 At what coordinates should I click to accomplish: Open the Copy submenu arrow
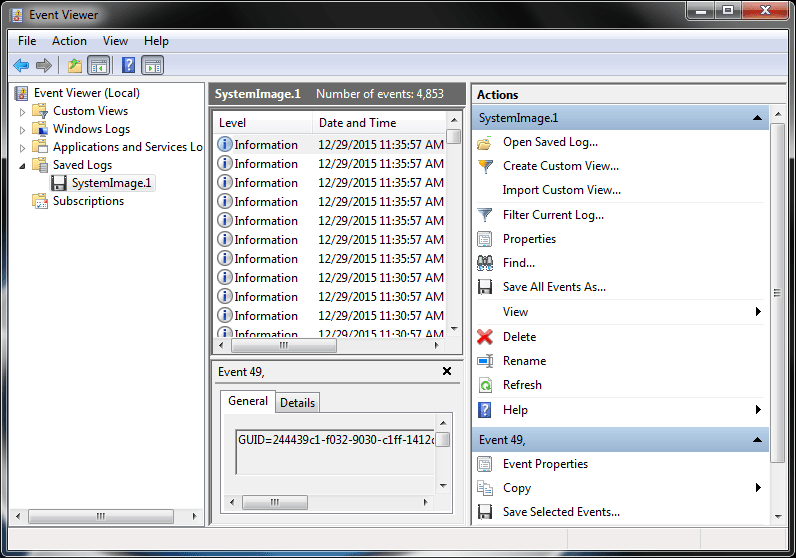pyautogui.click(x=758, y=488)
